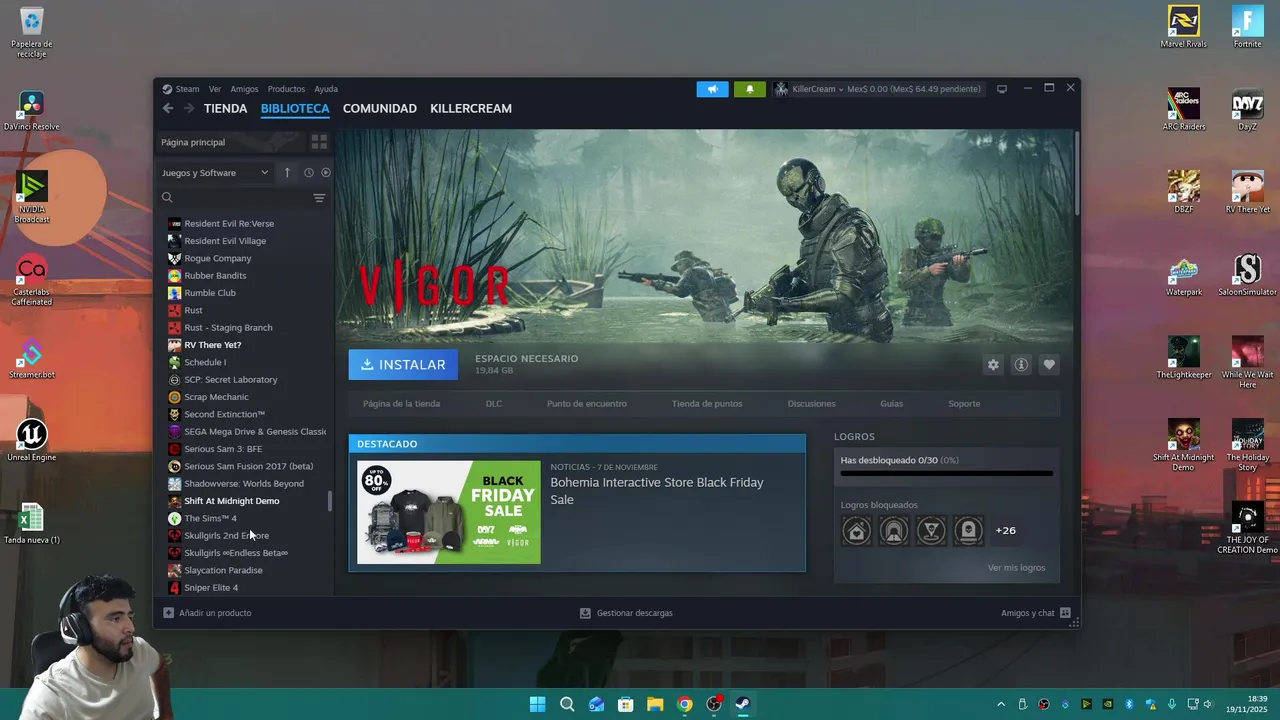This screenshot has width=1280, height=720.
Task: Open Amigos y chat panel
Action: 1036,613
